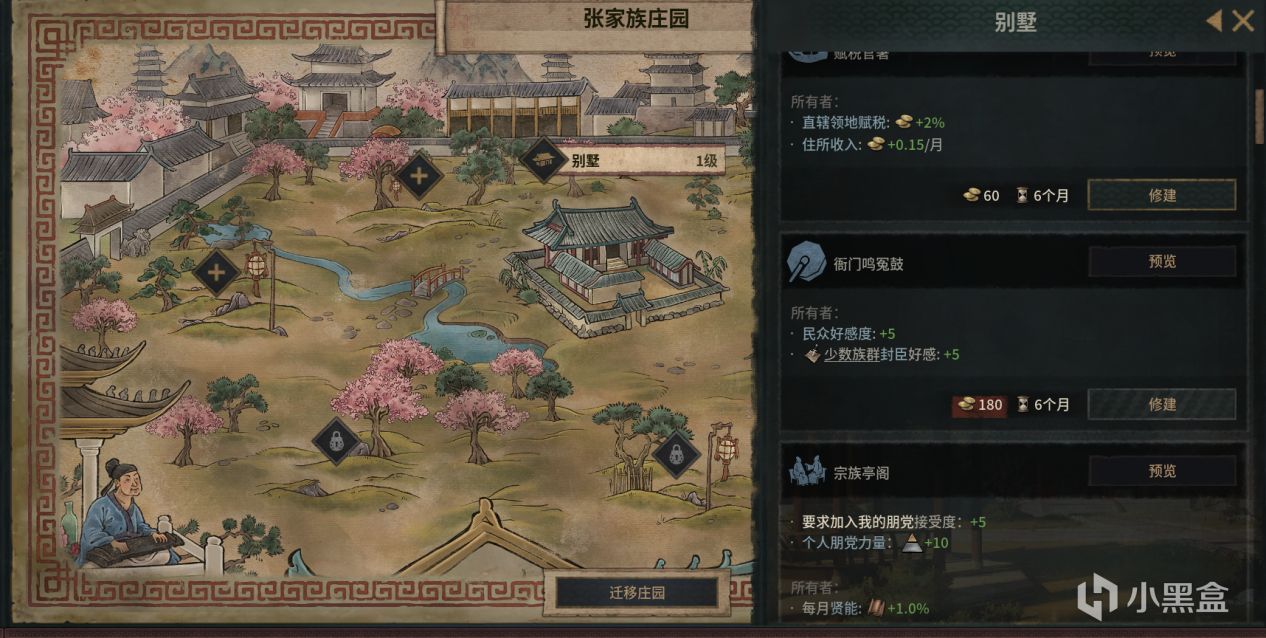Go back using the panel's left arrow
1266x638 pixels.
[x=1213, y=20]
